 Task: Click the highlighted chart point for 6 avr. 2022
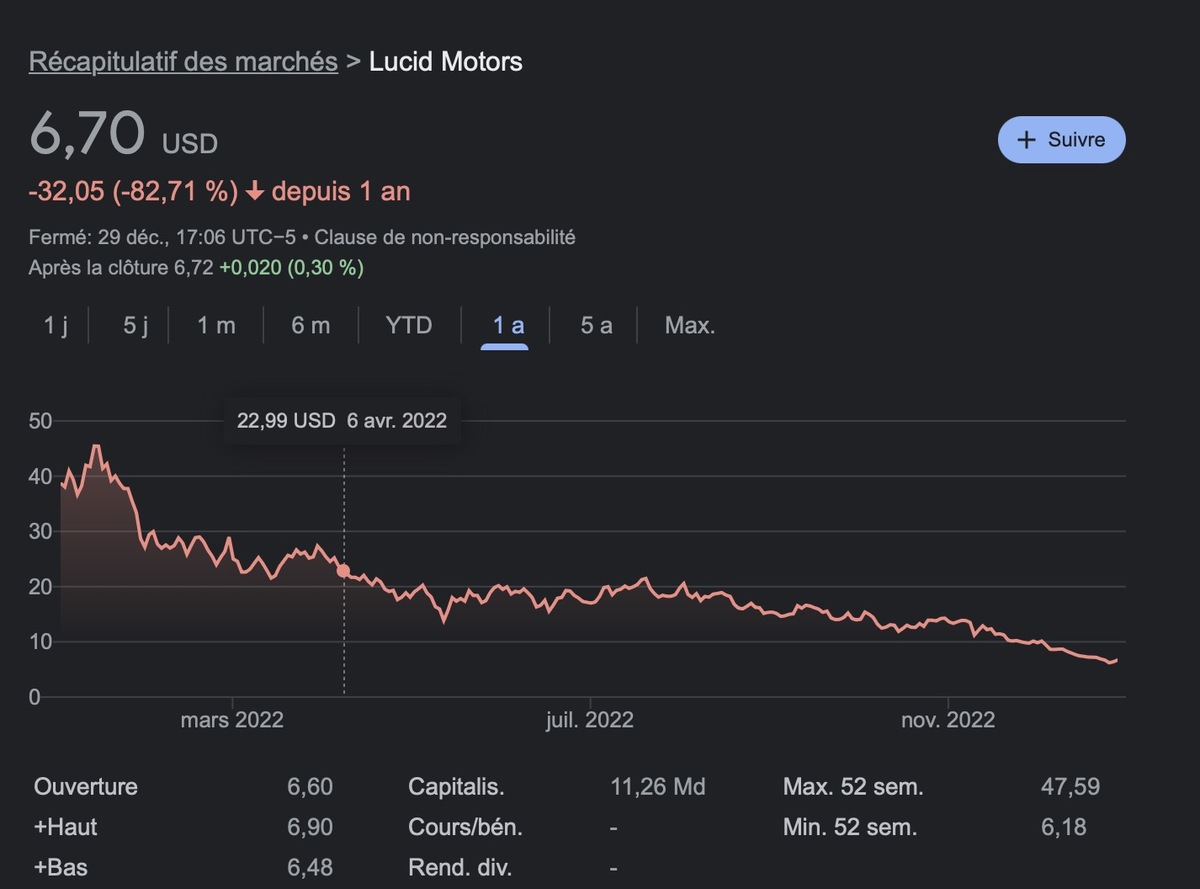pos(344,571)
